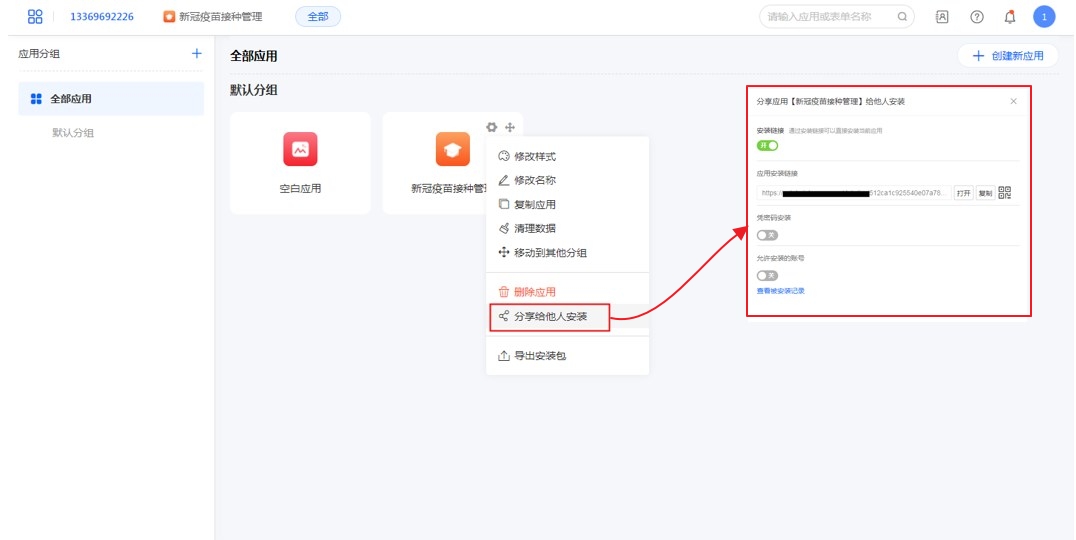Click the move arrows icon on app card

click(x=510, y=127)
